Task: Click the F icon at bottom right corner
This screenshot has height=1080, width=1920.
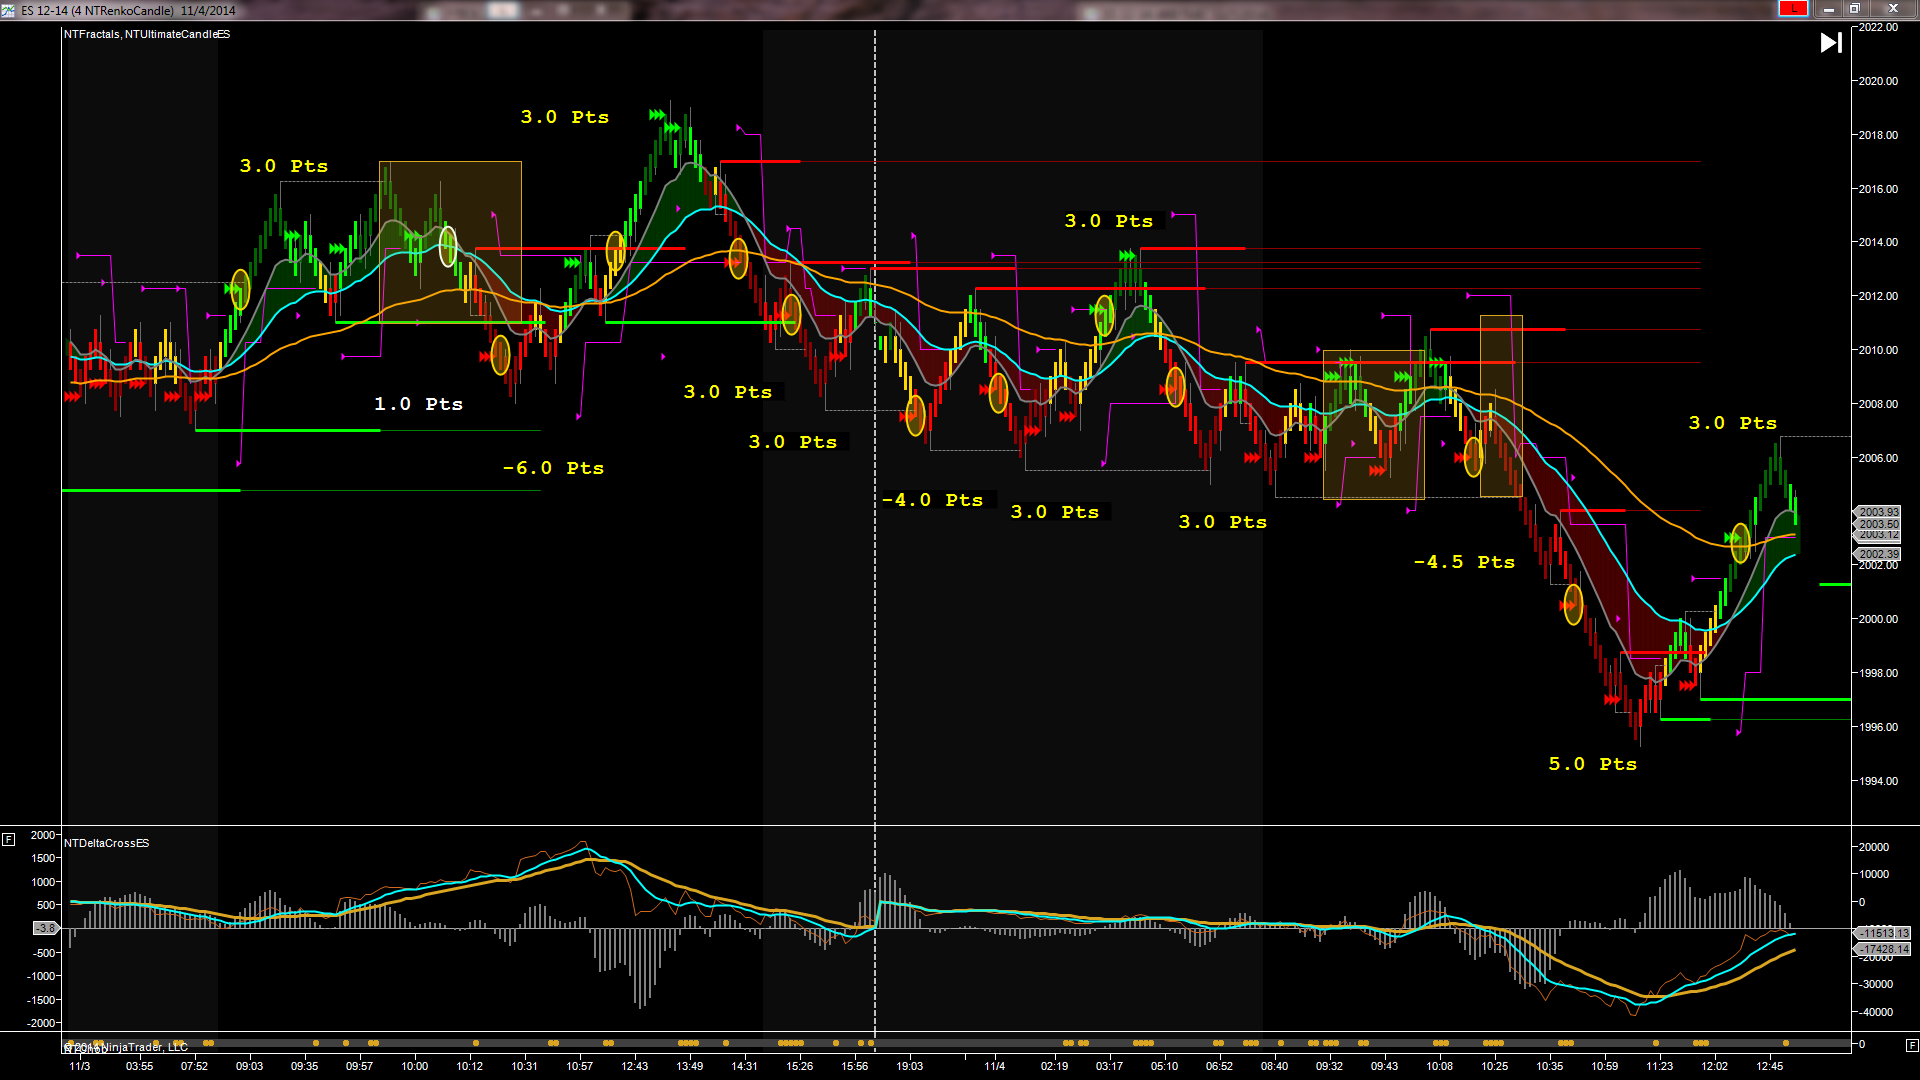Action: tap(1911, 1045)
